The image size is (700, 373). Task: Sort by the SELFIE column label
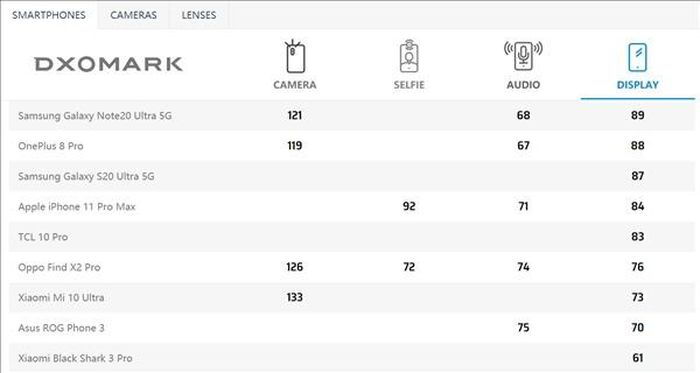point(409,85)
